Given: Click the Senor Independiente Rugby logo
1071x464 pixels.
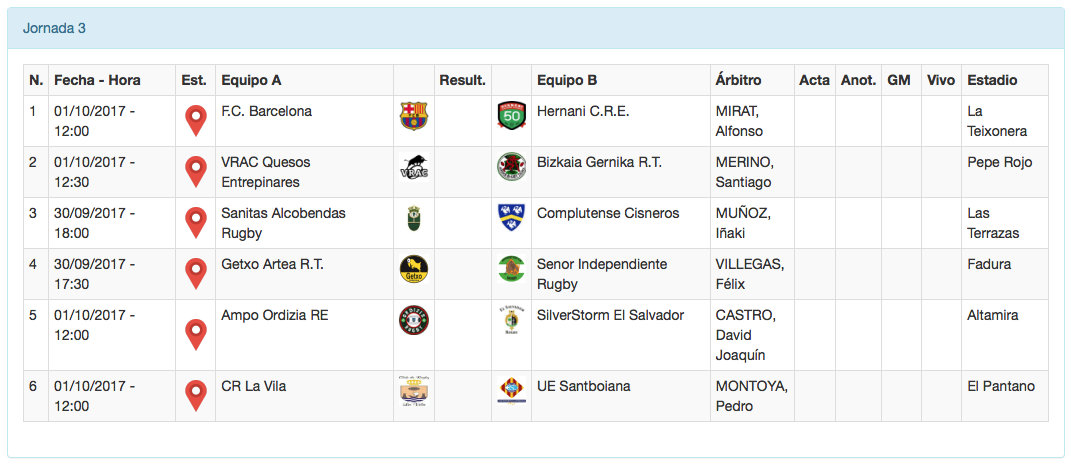Looking at the screenshot, I should point(511,269).
